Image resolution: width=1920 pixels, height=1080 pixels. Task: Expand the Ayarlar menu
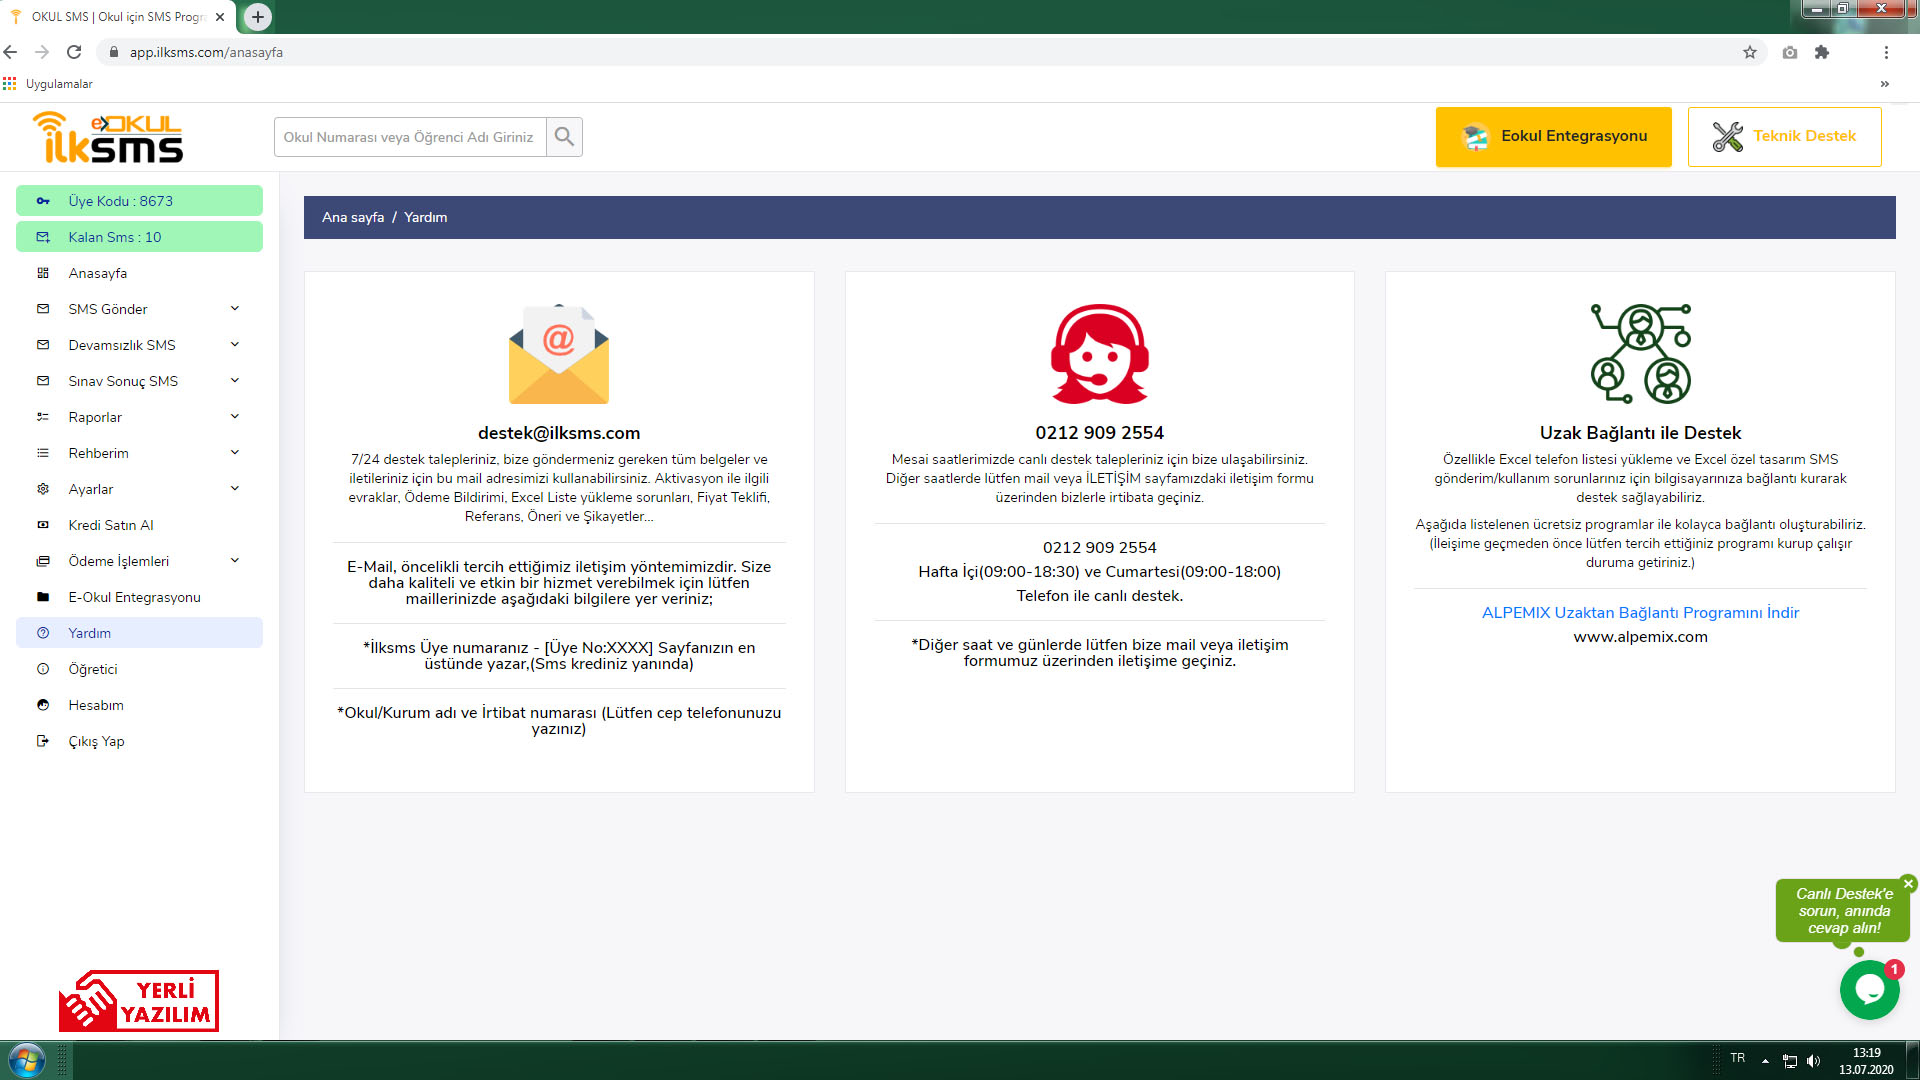(235, 489)
